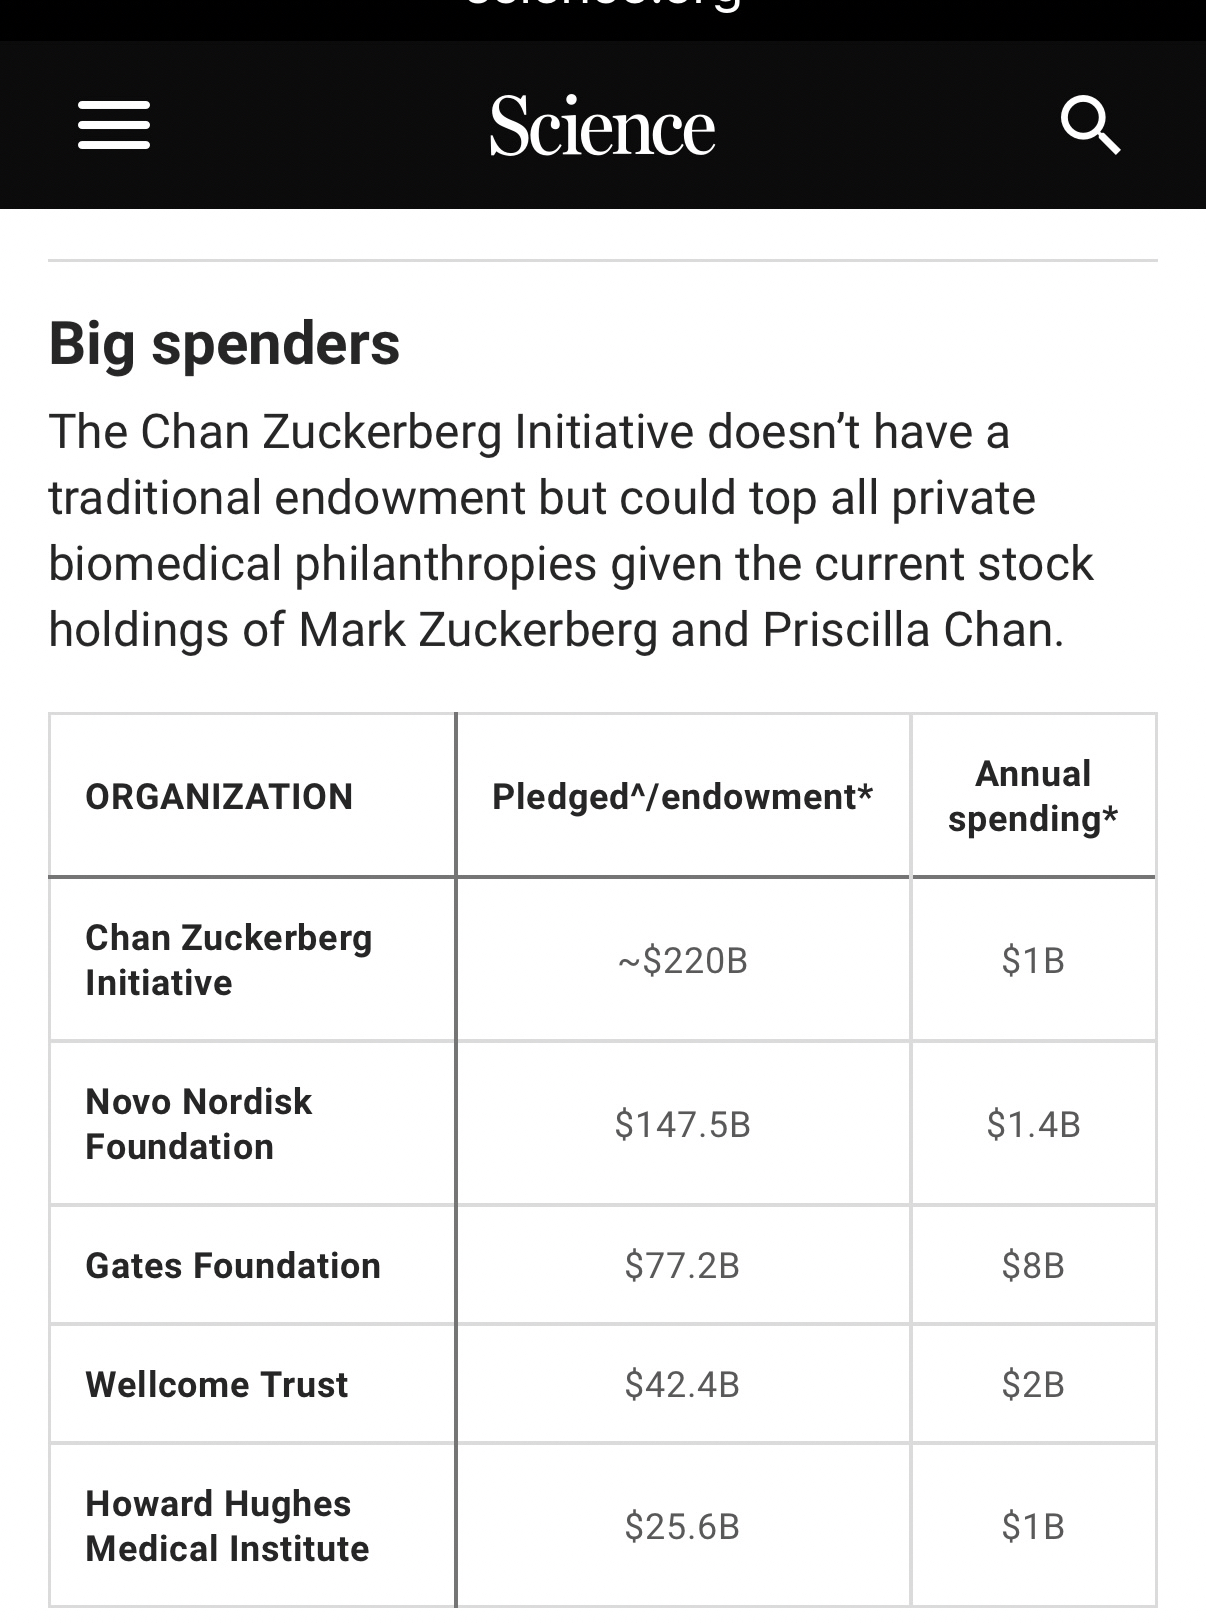Tap the $147.5B endowment cell
The image size is (1206, 1623).
pos(682,1125)
